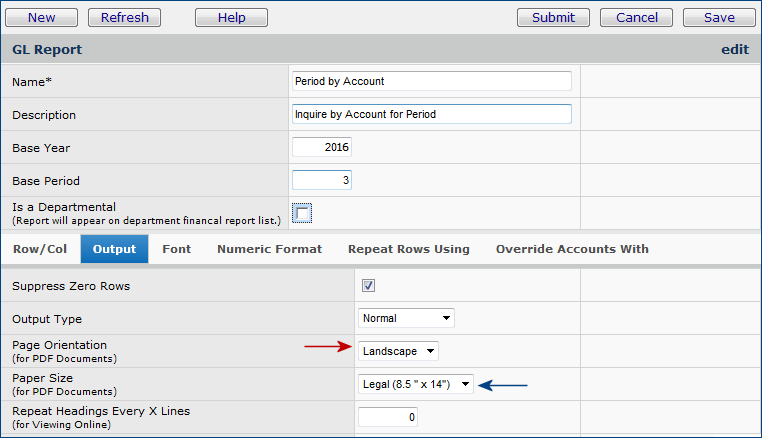Uncheck Suppress Zero Rows
This screenshot has height=438, width=762.
tap(368, 285)
